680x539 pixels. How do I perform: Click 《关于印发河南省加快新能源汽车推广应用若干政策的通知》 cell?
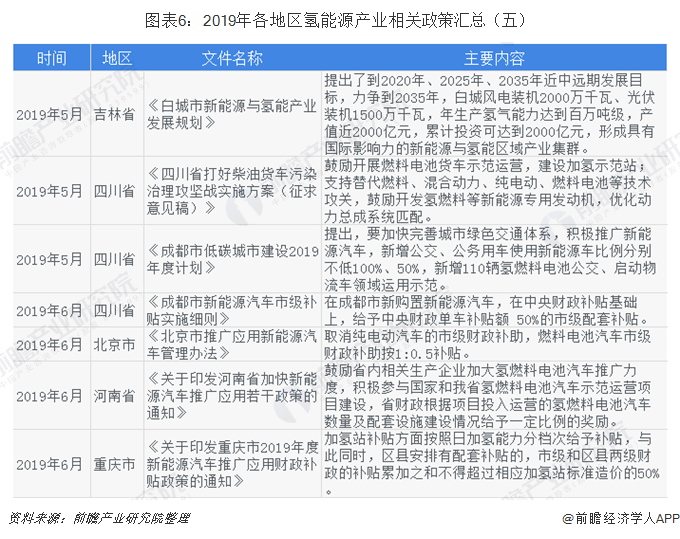(x=232, y=396)
